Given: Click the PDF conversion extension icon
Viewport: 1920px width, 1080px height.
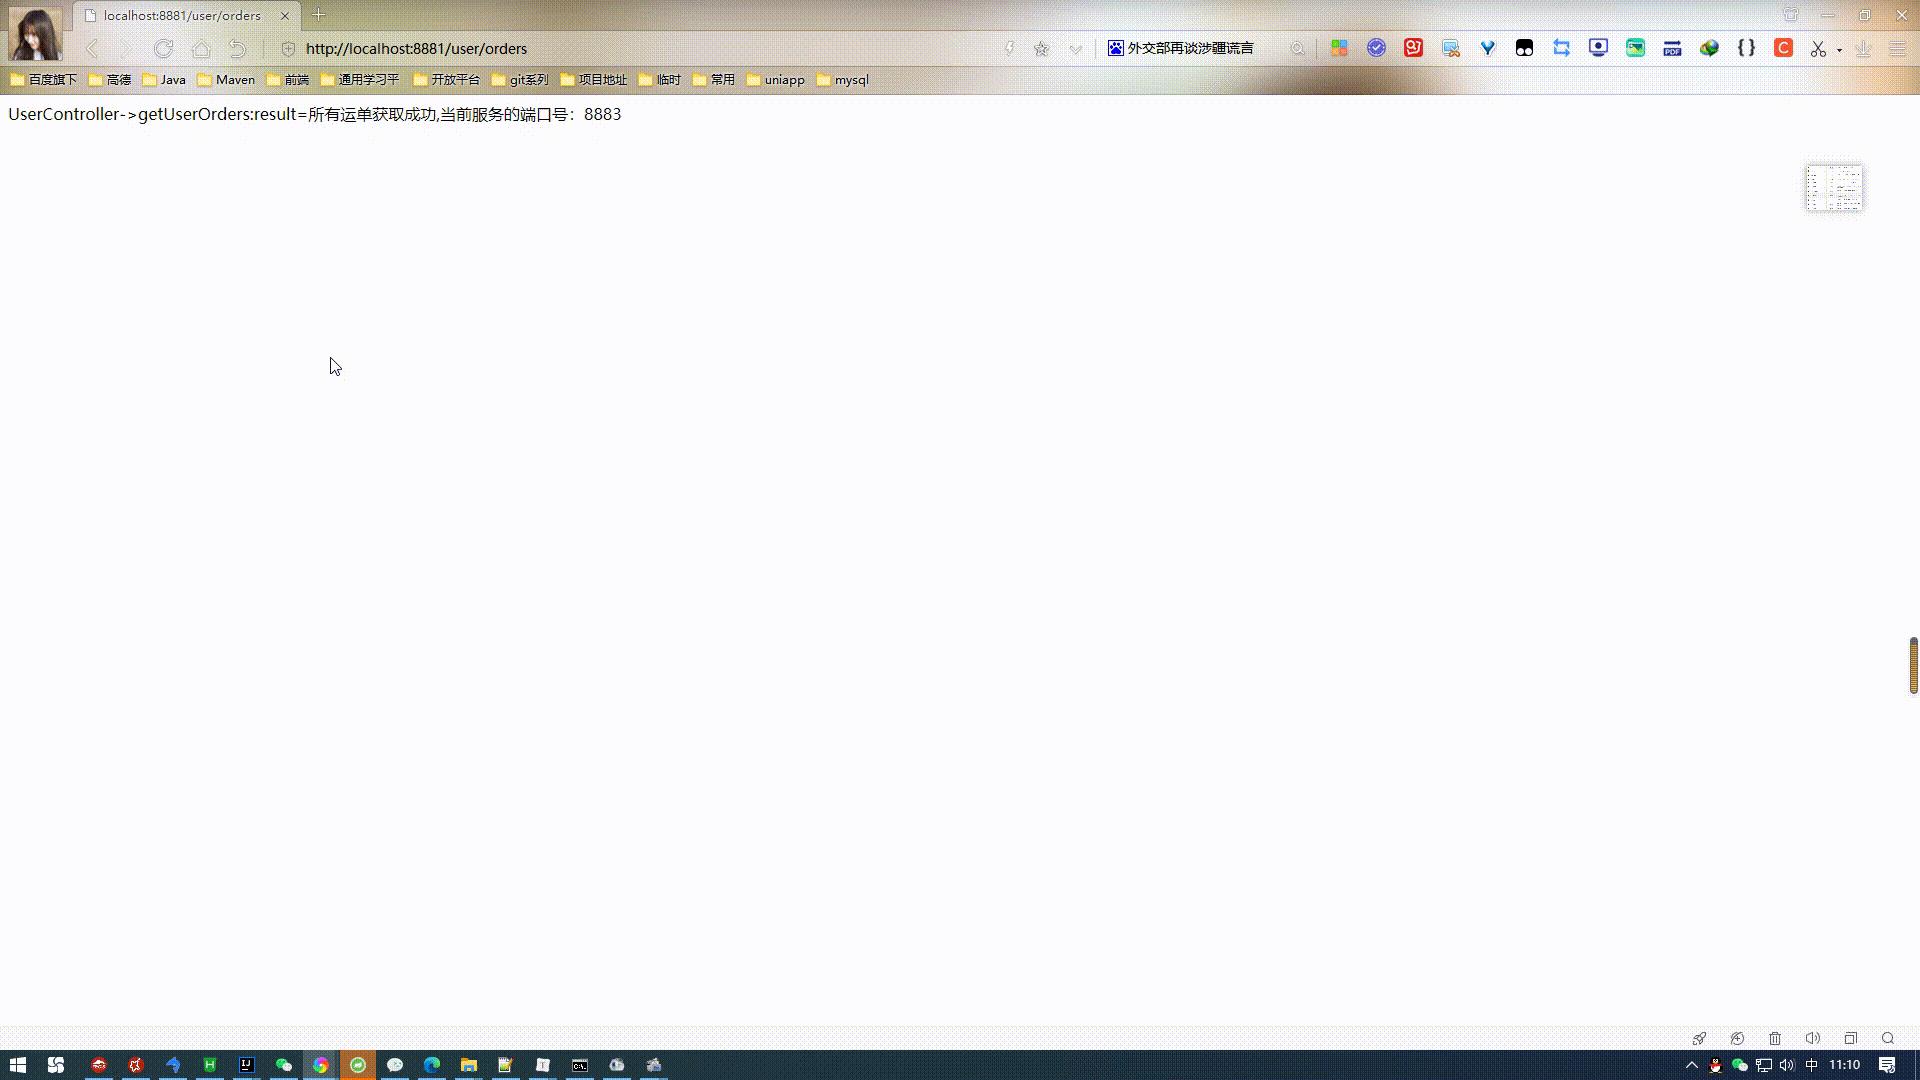Looking at the screenshot, I should click(1672, 48).
